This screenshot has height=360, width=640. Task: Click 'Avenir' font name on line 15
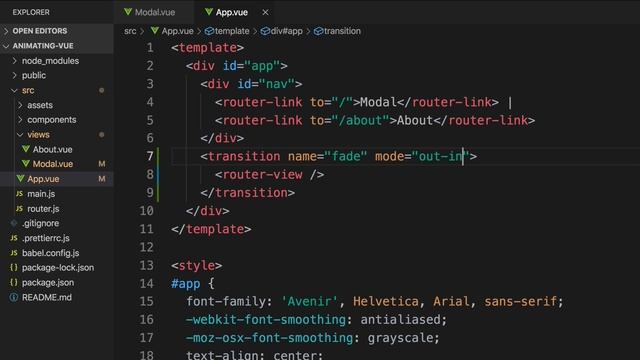309,302
